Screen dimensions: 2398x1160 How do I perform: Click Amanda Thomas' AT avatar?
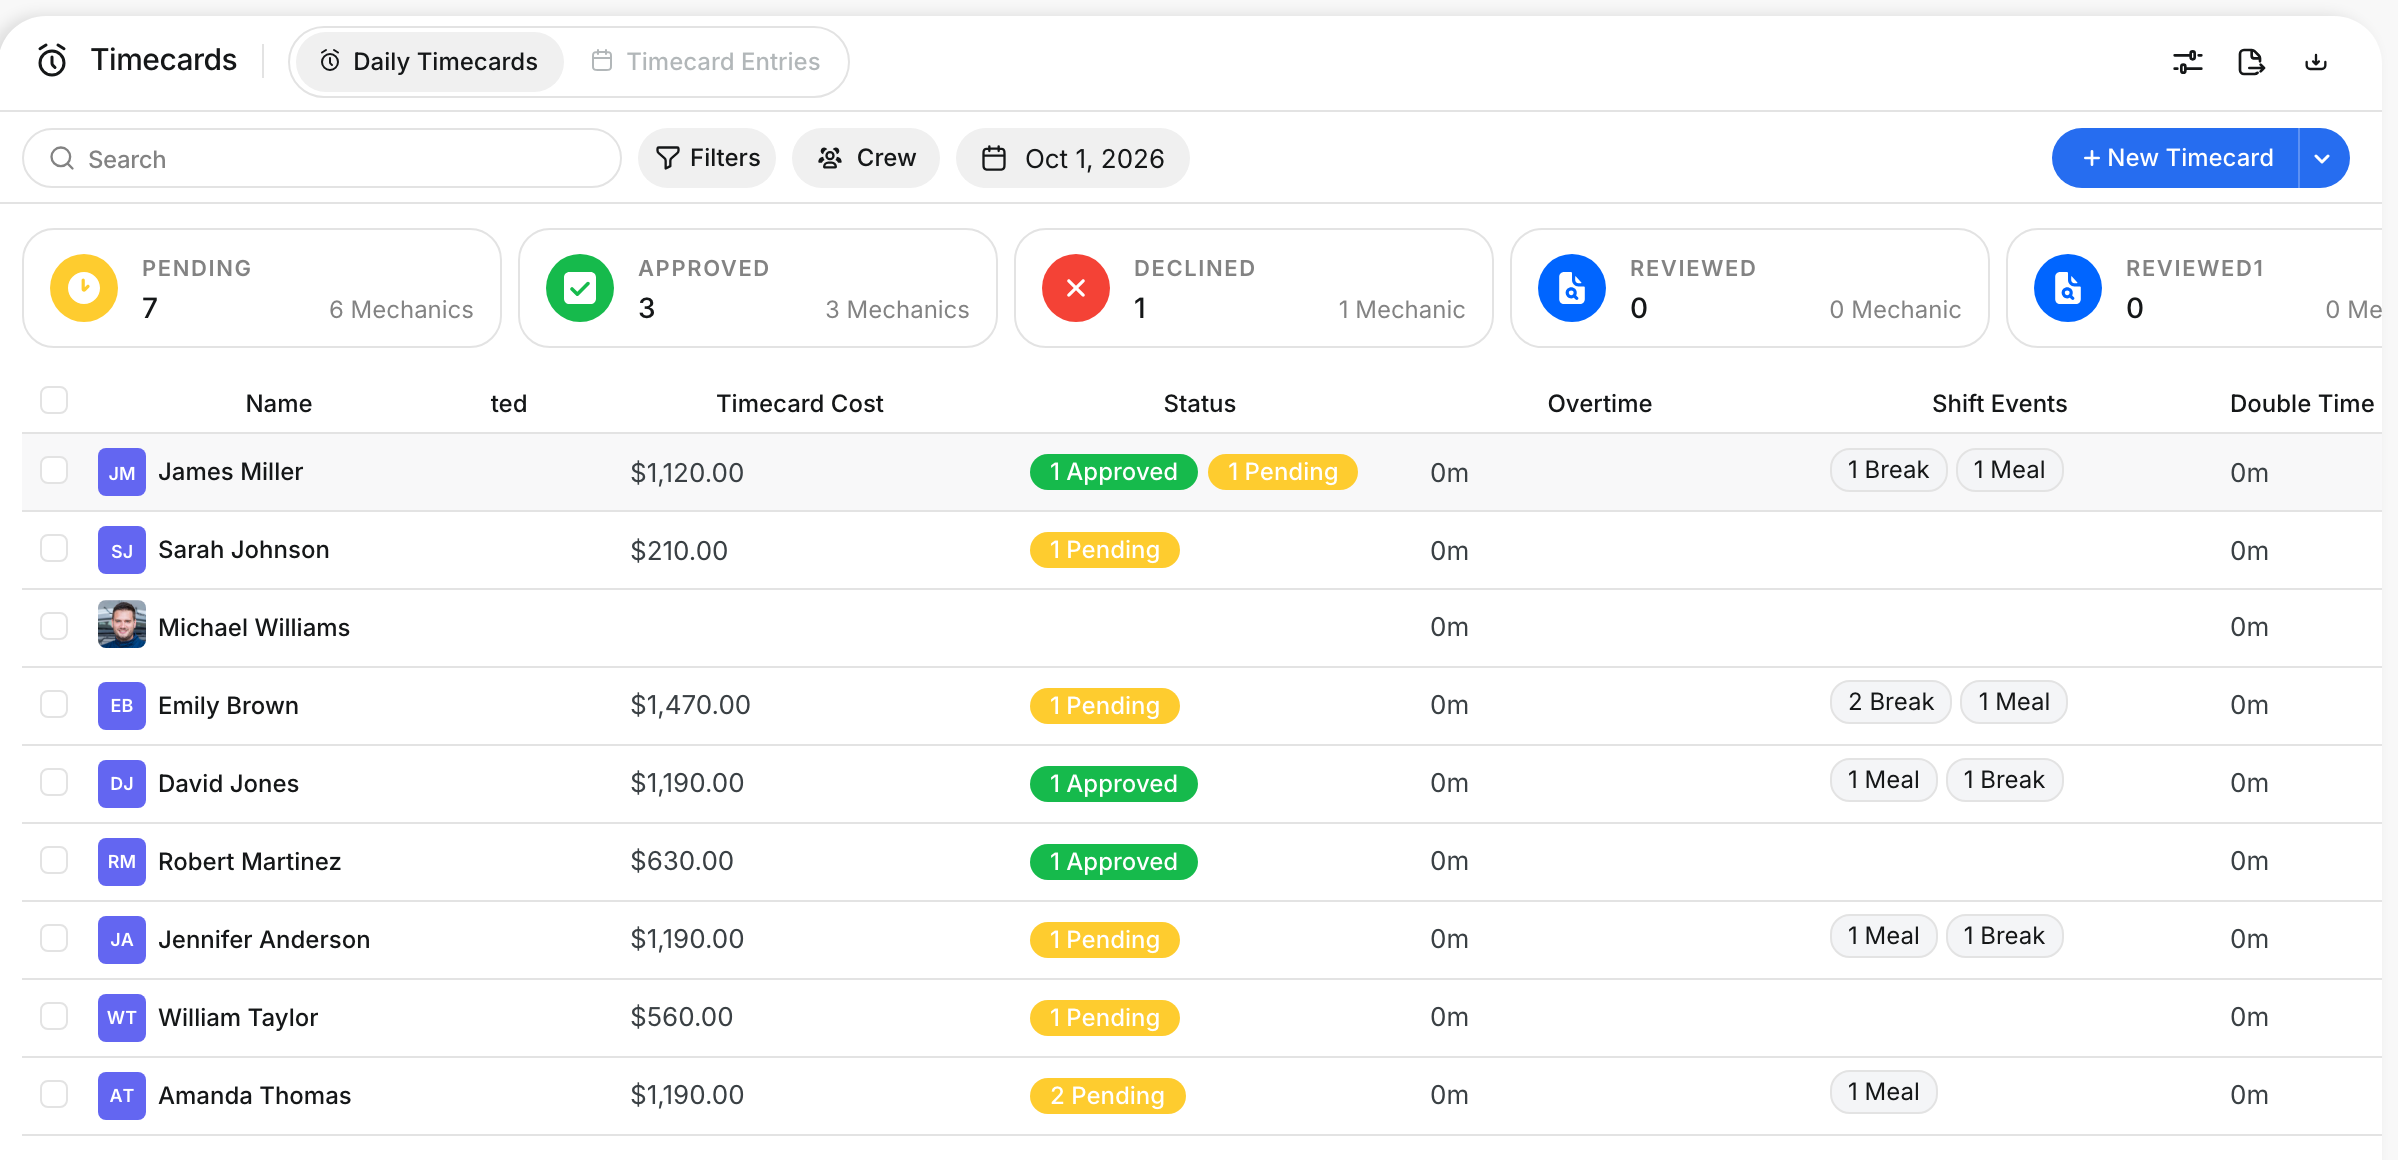[x=122, y=1096]
